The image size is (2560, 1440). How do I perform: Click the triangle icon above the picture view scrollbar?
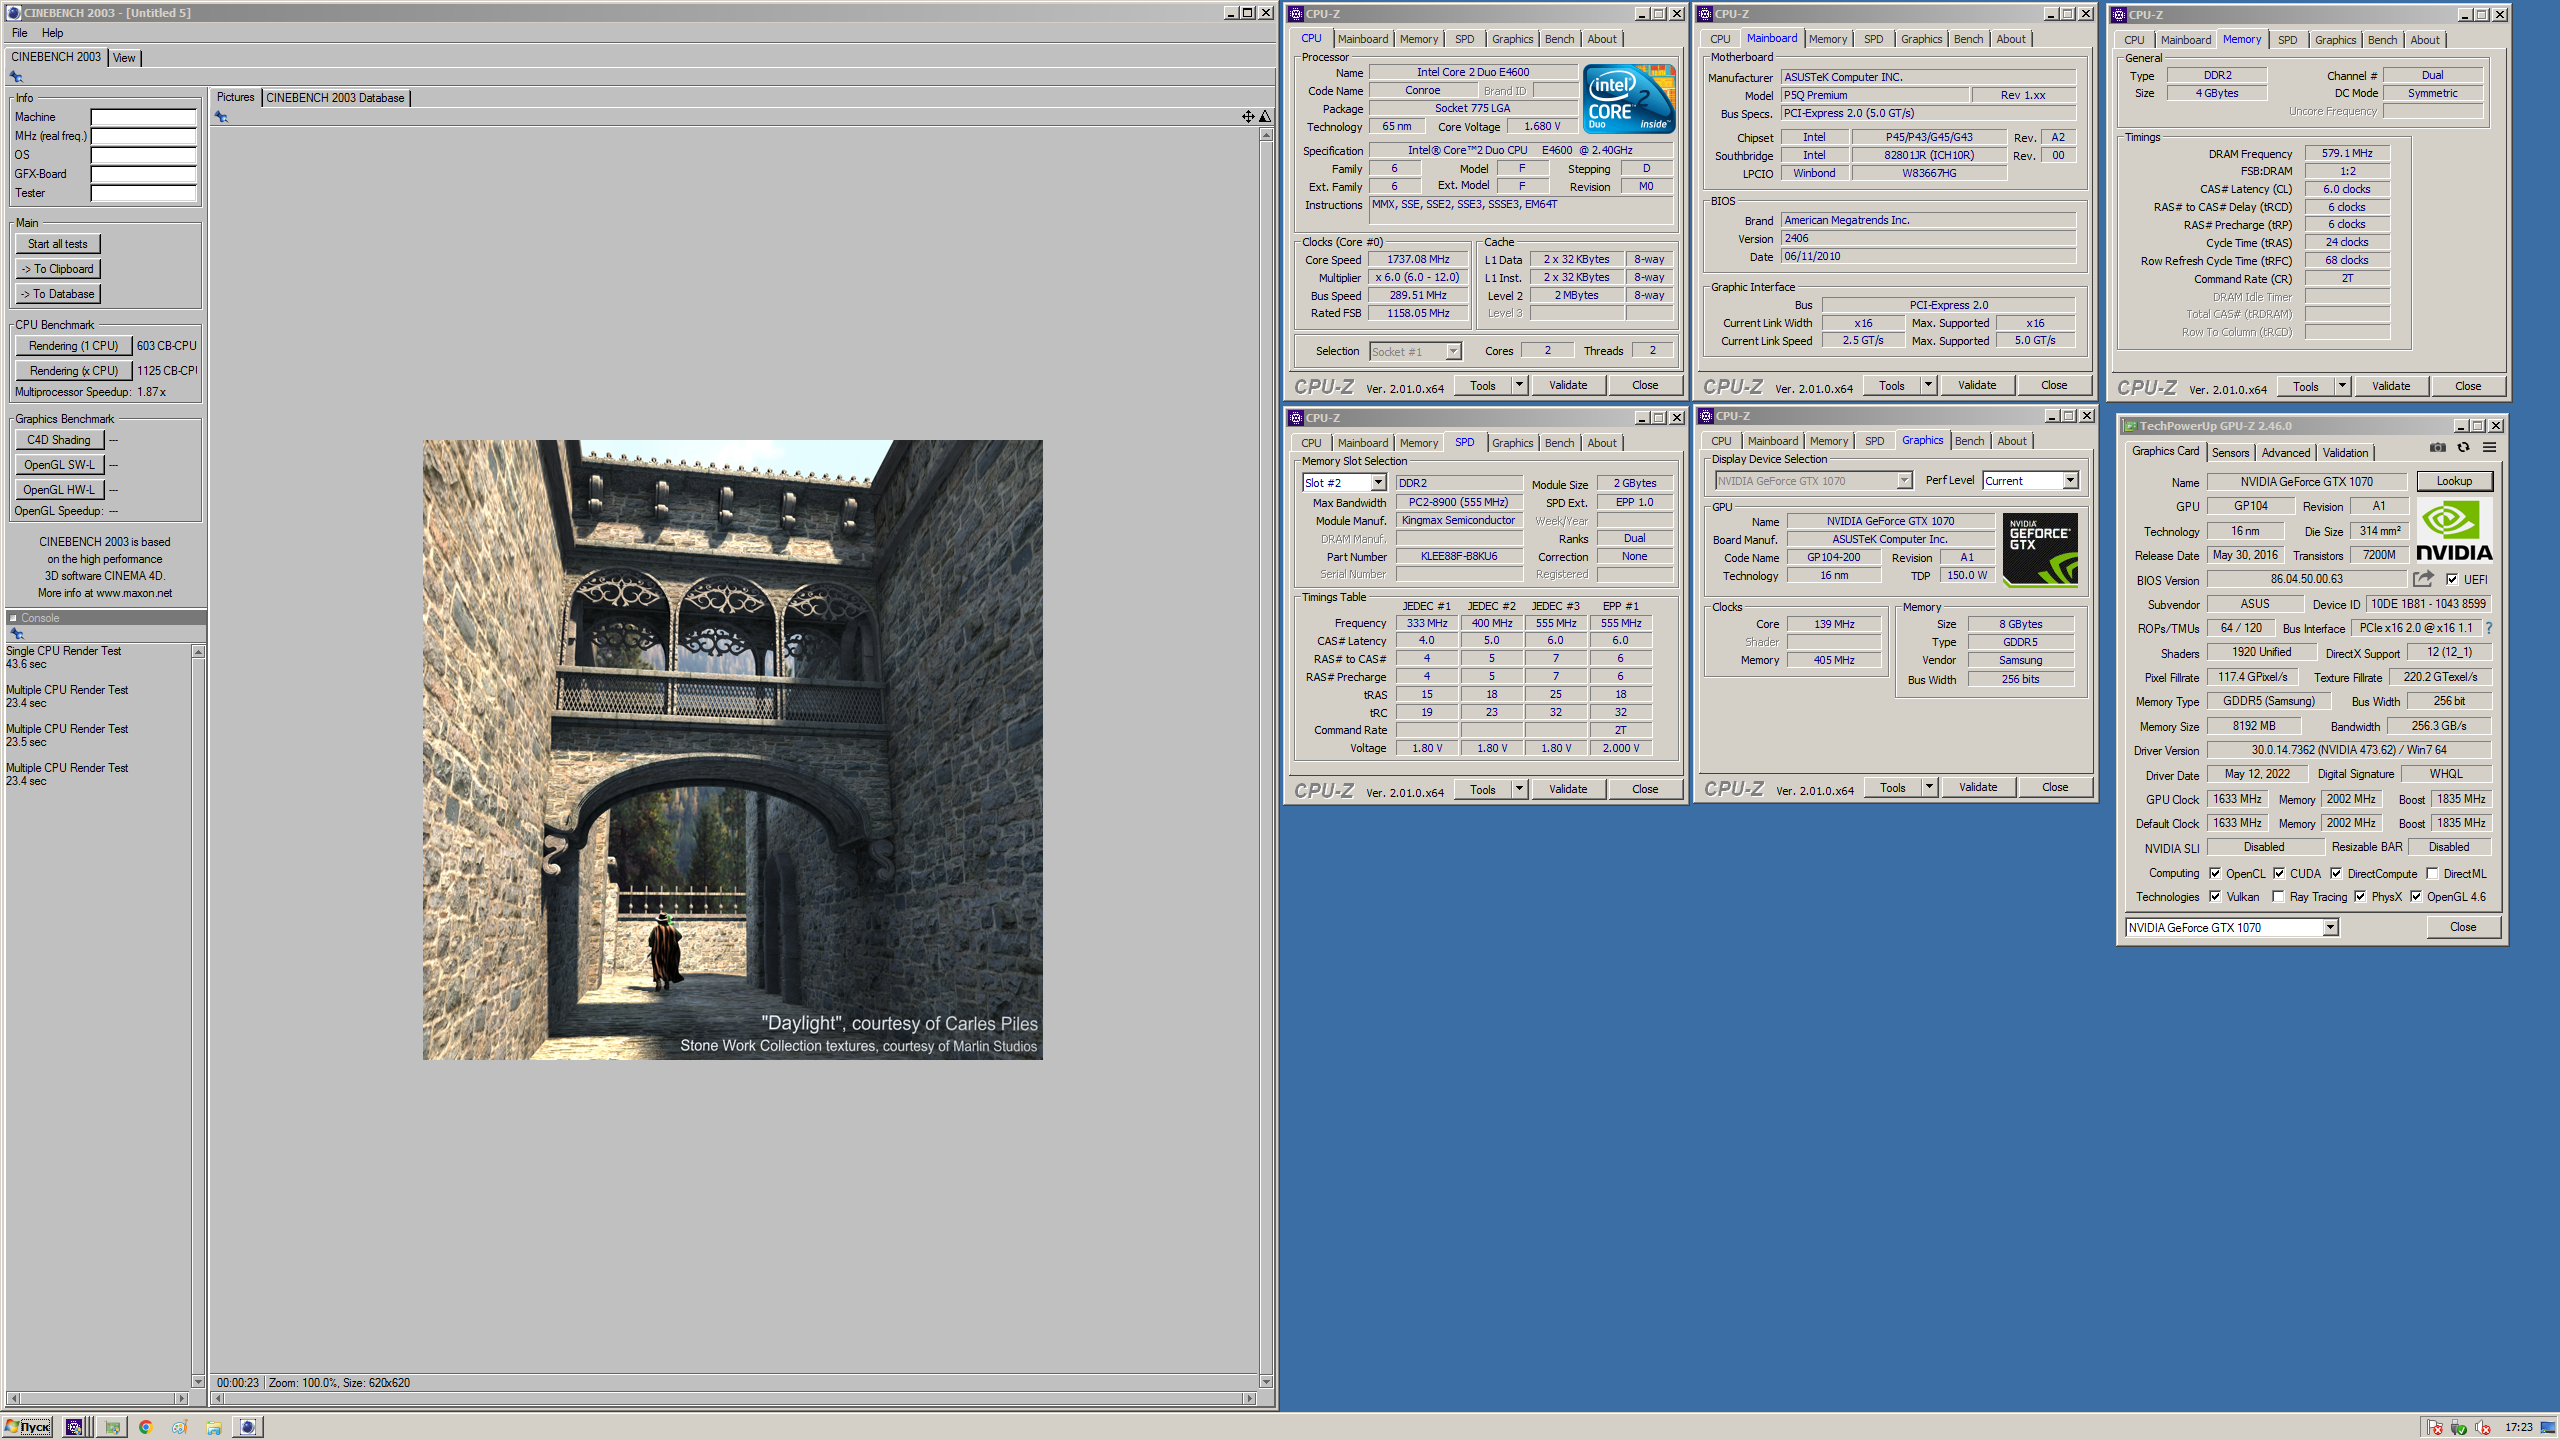tap(1265, 117)
